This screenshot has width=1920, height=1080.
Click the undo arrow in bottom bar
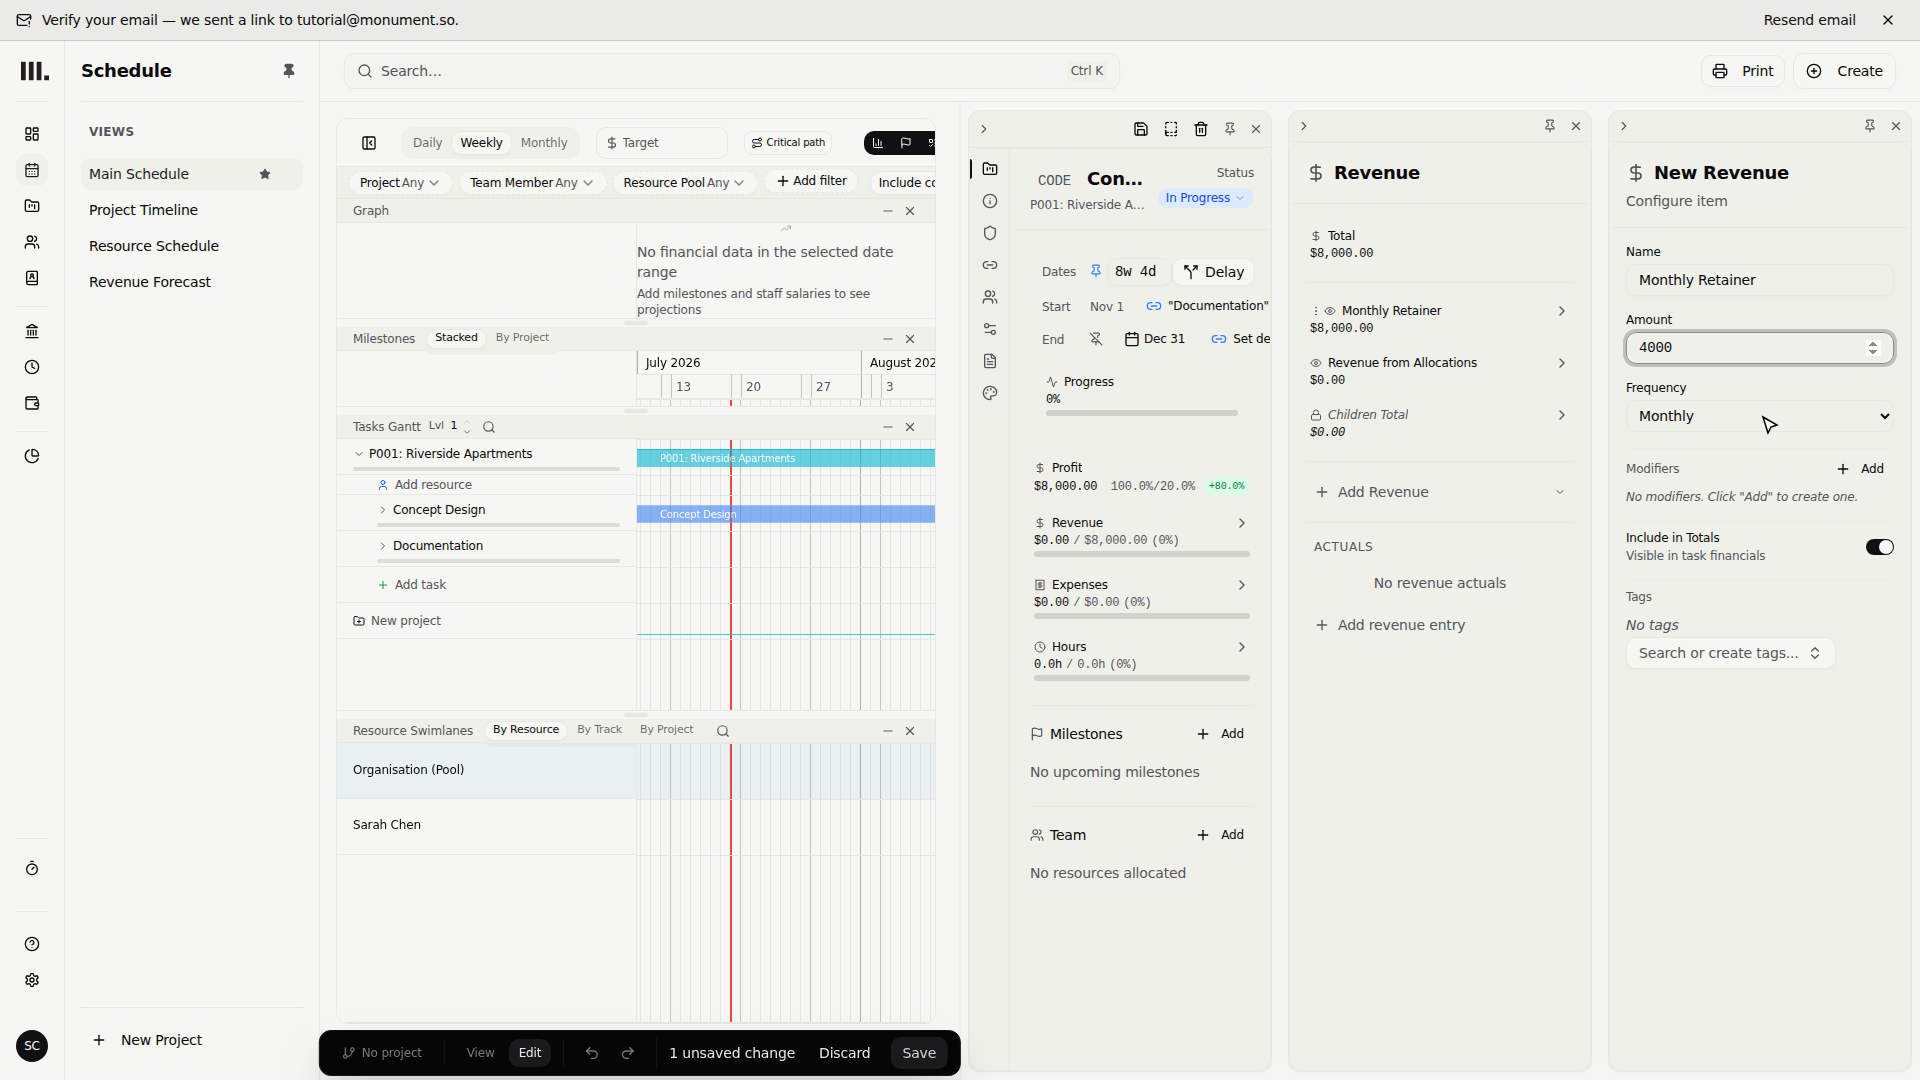pyautogui.click(x=592, y=1053)
